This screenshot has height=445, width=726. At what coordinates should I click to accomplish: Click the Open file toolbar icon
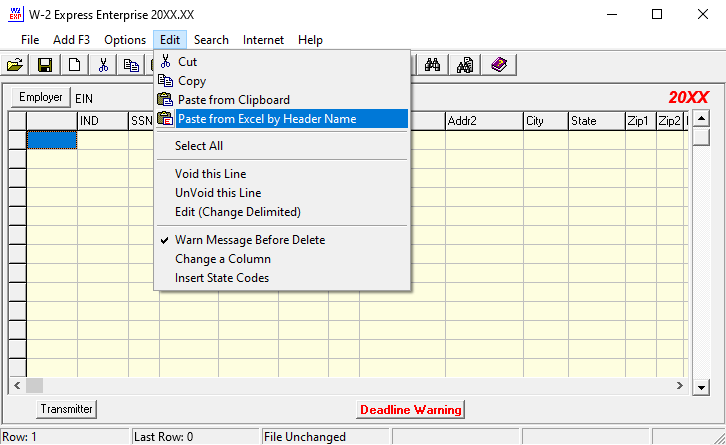(x=15, y=65)
